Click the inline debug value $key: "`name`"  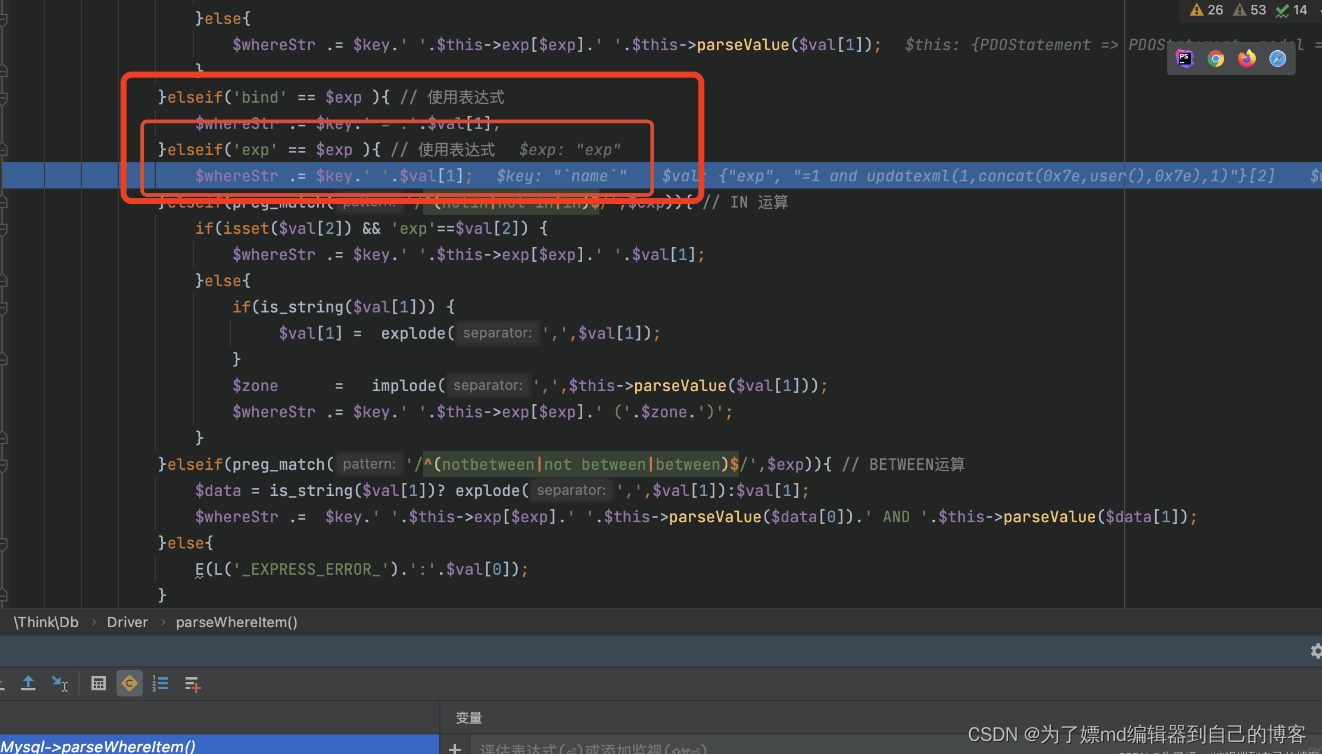coord(562,176)
